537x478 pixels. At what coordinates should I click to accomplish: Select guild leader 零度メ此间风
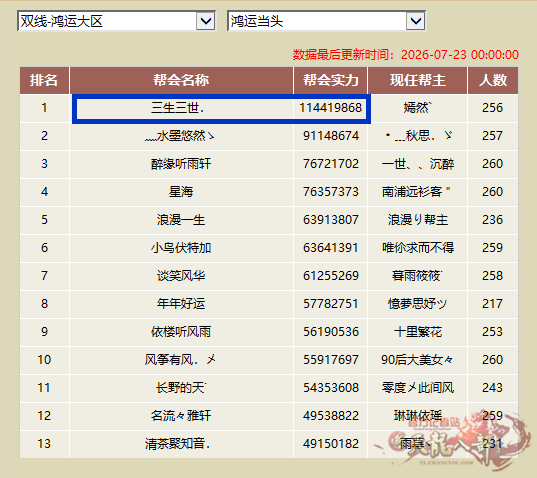click(418, 388)
